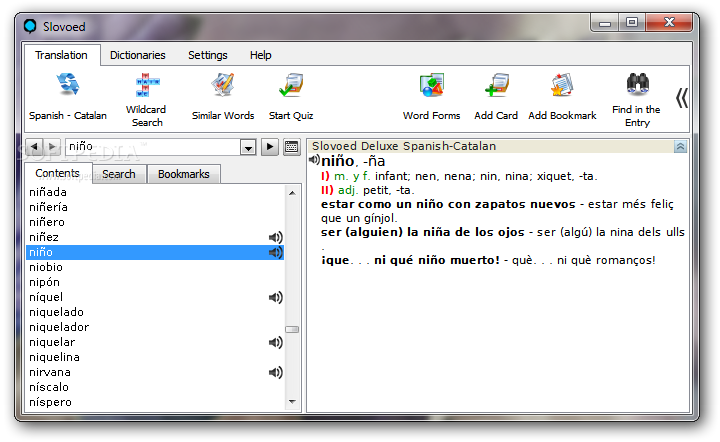
Task: Open the Wildcard Search tool
Action: point(146,100)
